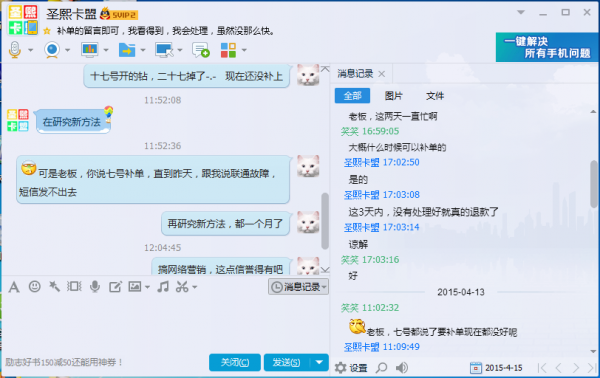Search message history magnifier icon
The height and width of the screenshot is (378, 600).
point(381,368)
